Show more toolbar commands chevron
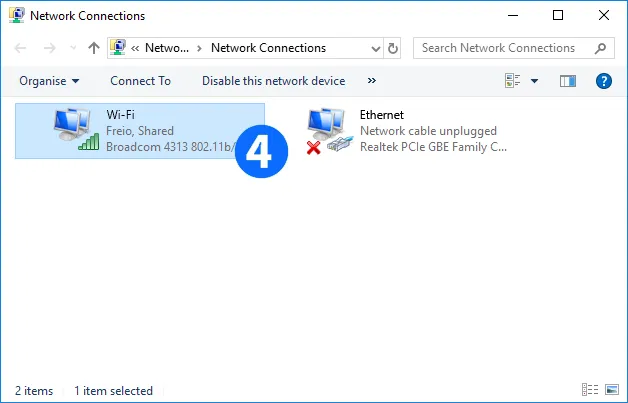The width and height of the screenshot is (628, 403). pyautogui.click(x=372, y=81)
